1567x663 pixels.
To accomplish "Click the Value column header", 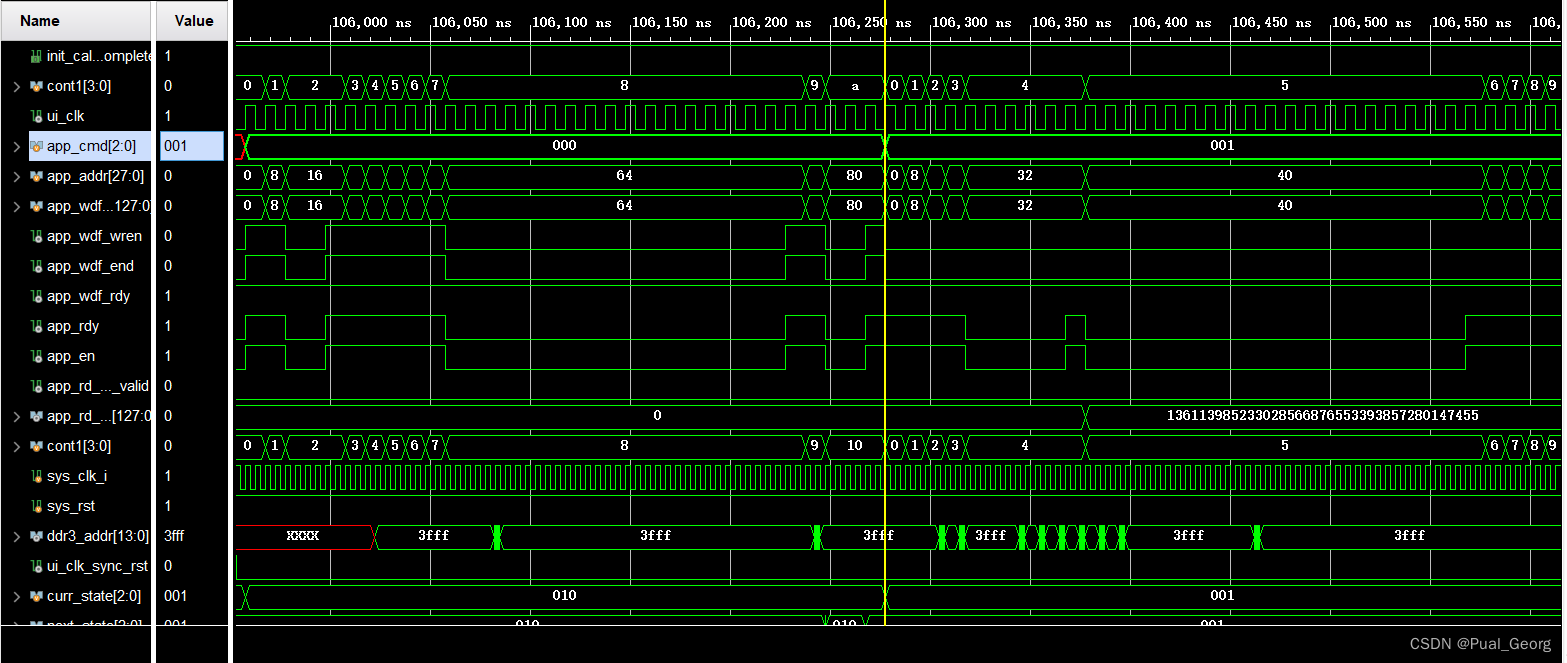I will [x=191, y=20].
